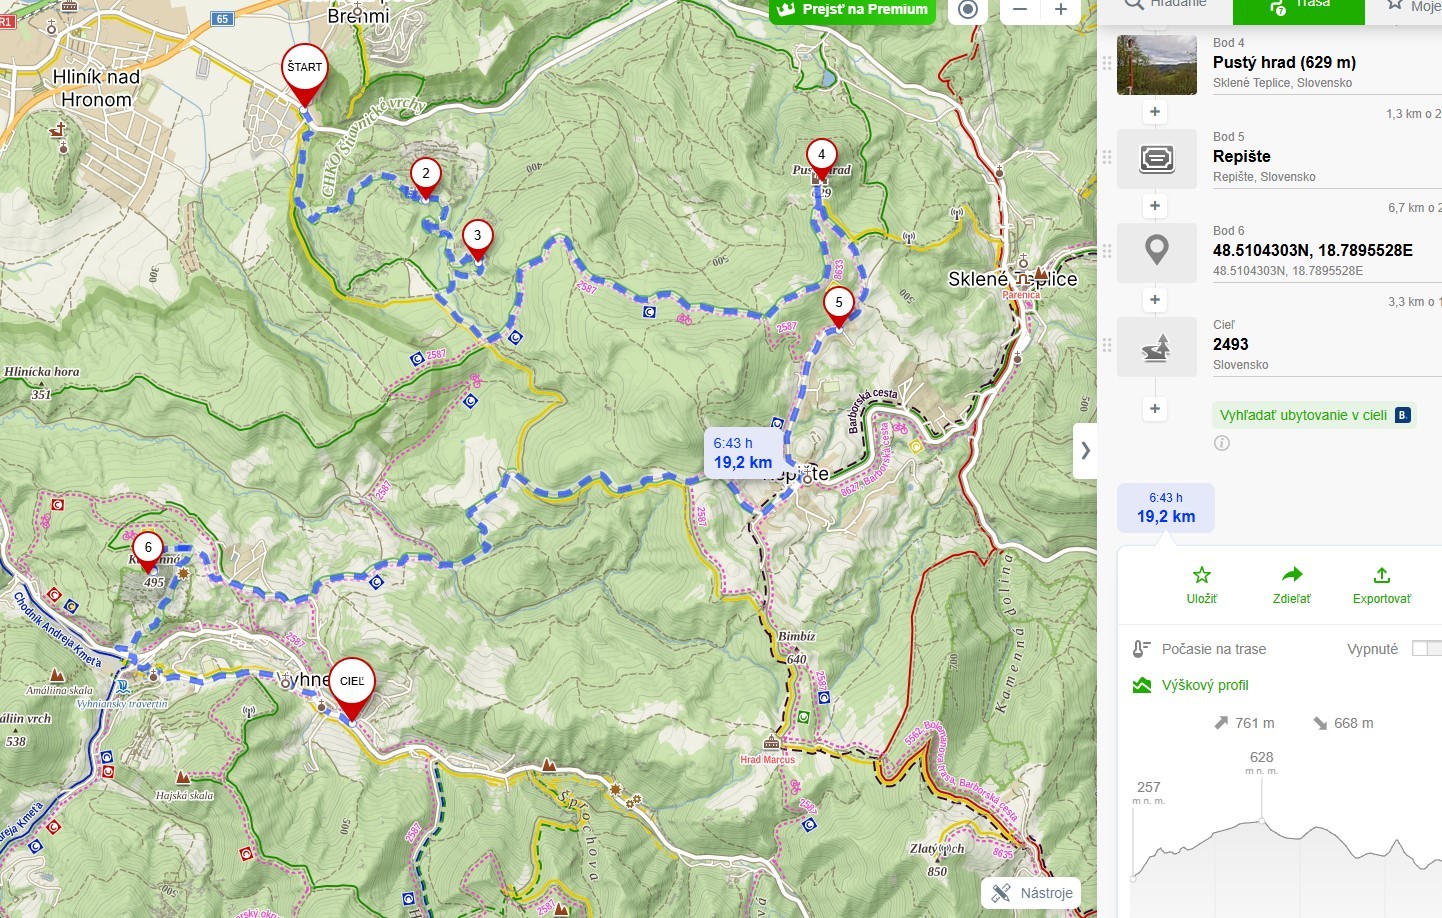Add a waypoint after Bod 6 coordinates

[1155, 300]
